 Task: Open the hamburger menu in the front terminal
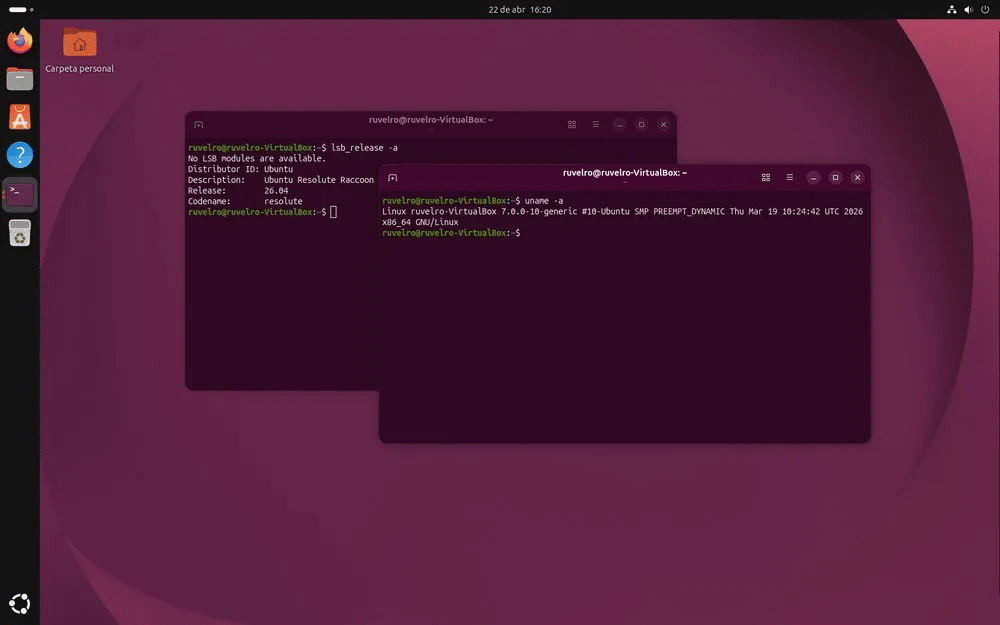(790, 177)
